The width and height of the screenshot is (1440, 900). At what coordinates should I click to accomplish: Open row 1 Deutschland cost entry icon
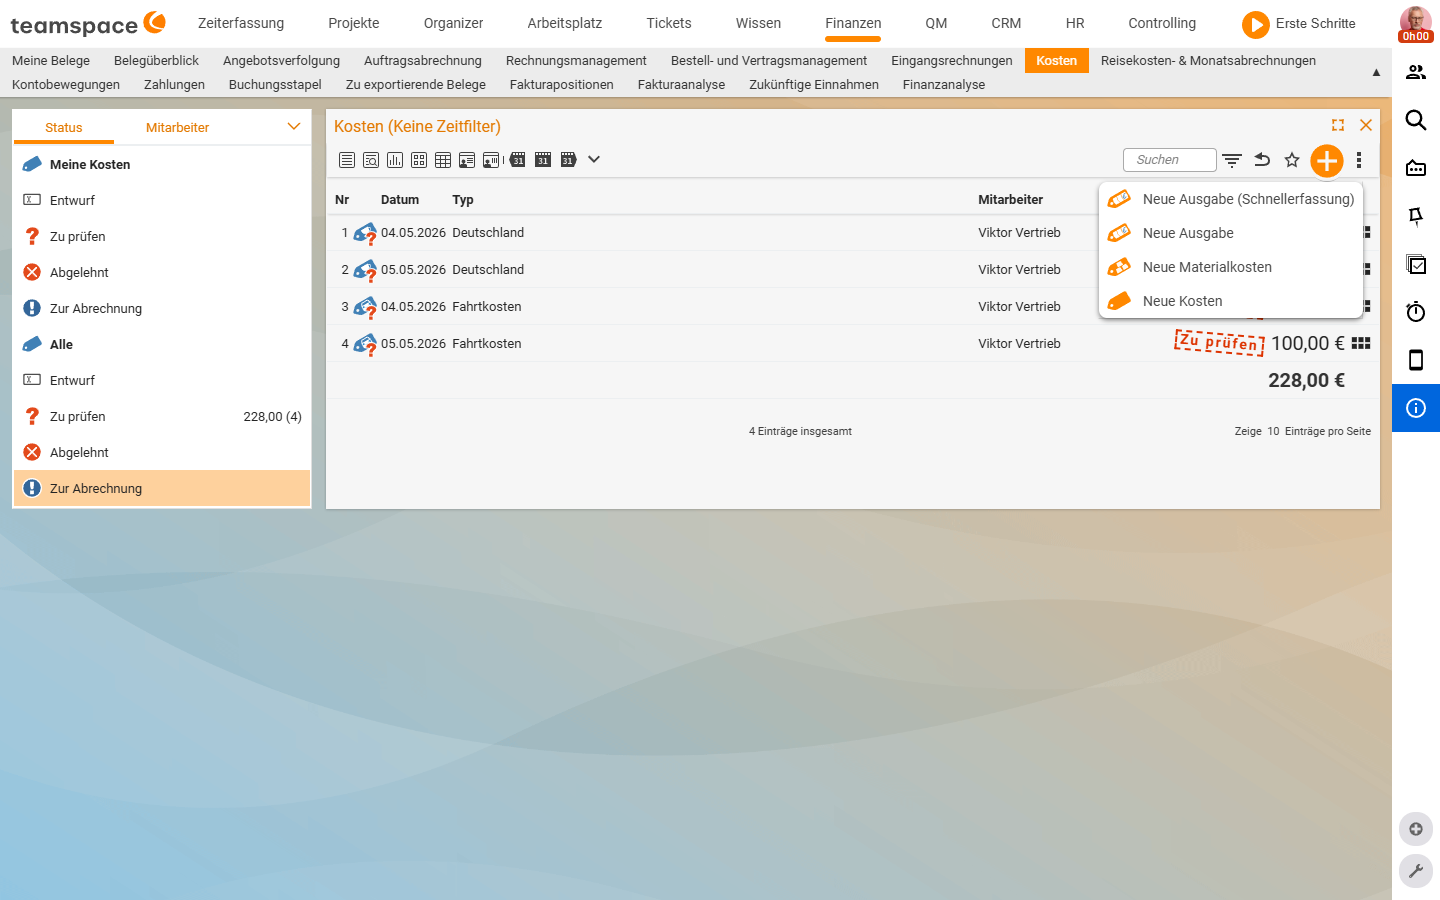[x=365, y=234]
